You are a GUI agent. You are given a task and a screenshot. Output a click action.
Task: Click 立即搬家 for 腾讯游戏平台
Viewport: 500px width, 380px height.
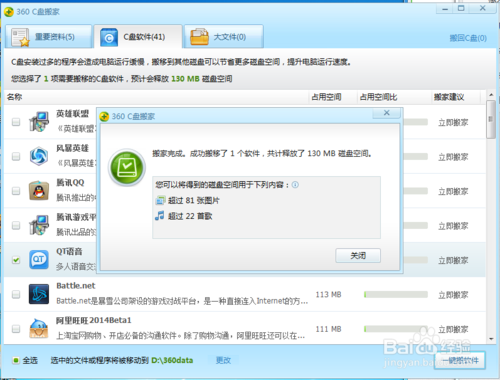coord(453,226)
